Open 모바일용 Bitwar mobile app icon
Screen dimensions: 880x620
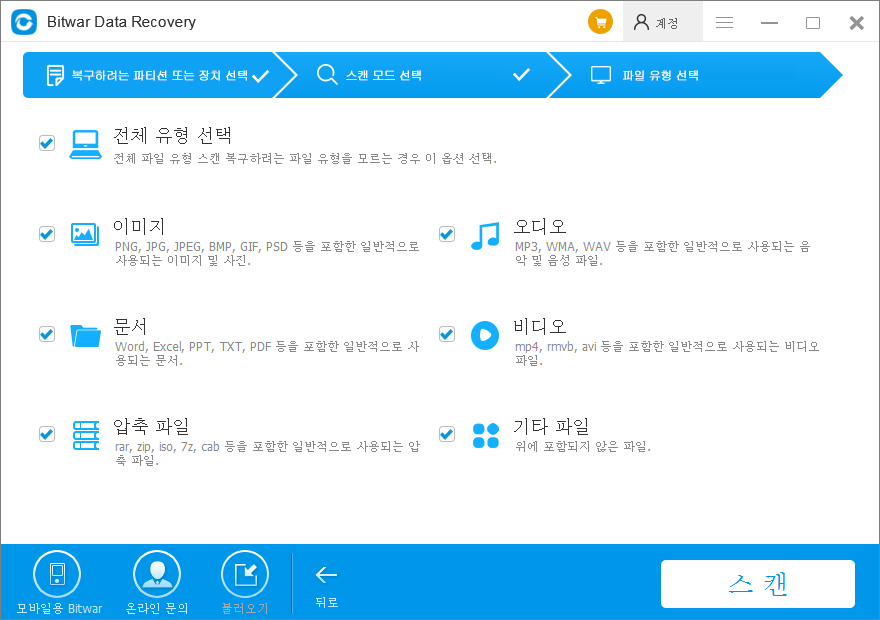pyautogui.click(x=57, y=572)
